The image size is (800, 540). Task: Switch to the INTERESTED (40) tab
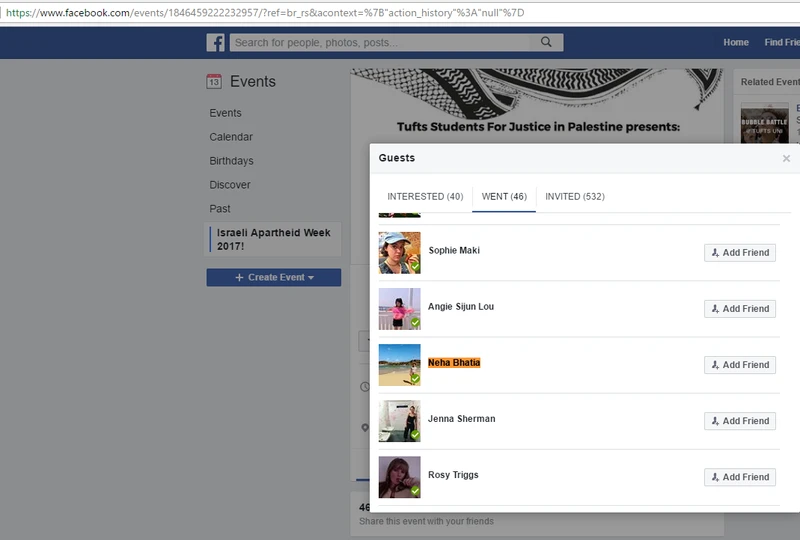coord(425,197)
